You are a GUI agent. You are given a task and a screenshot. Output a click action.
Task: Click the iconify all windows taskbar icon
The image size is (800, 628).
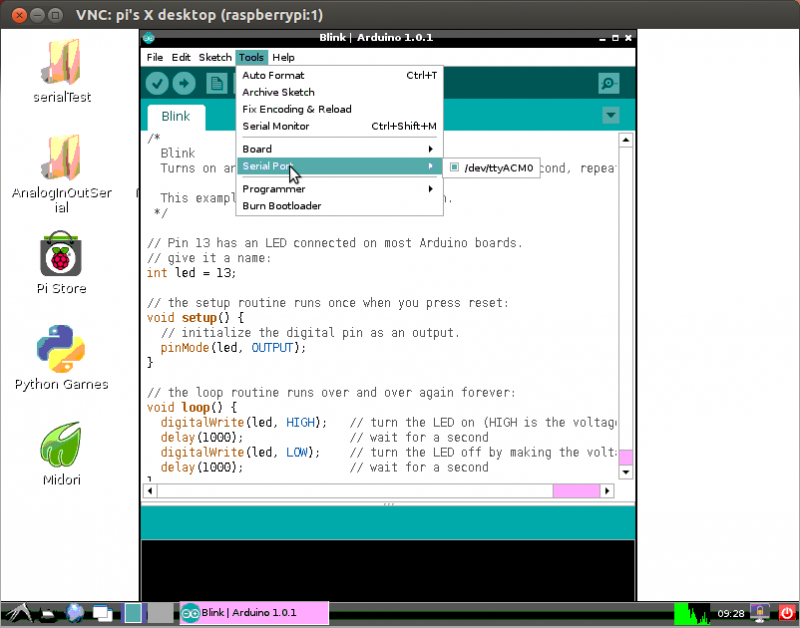coord(103,613)
